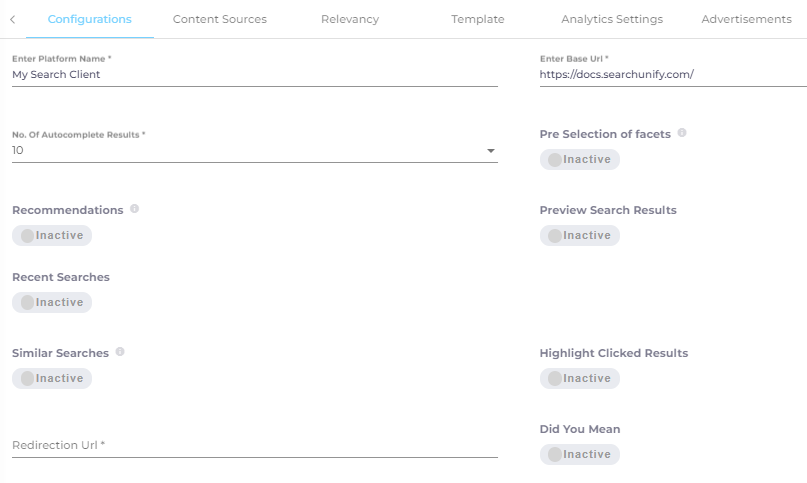
Task: Click info icon next to Similar Searches
Action: coord(120,352)
